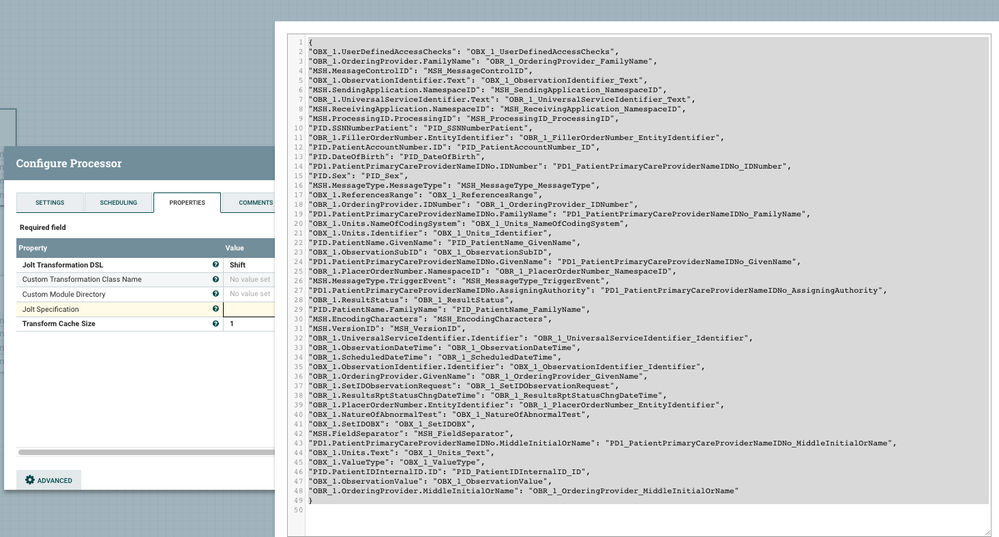Click help icon for Jolt Transformation DSL
This screenshot has width=999, height=537.
pos(215,264)
